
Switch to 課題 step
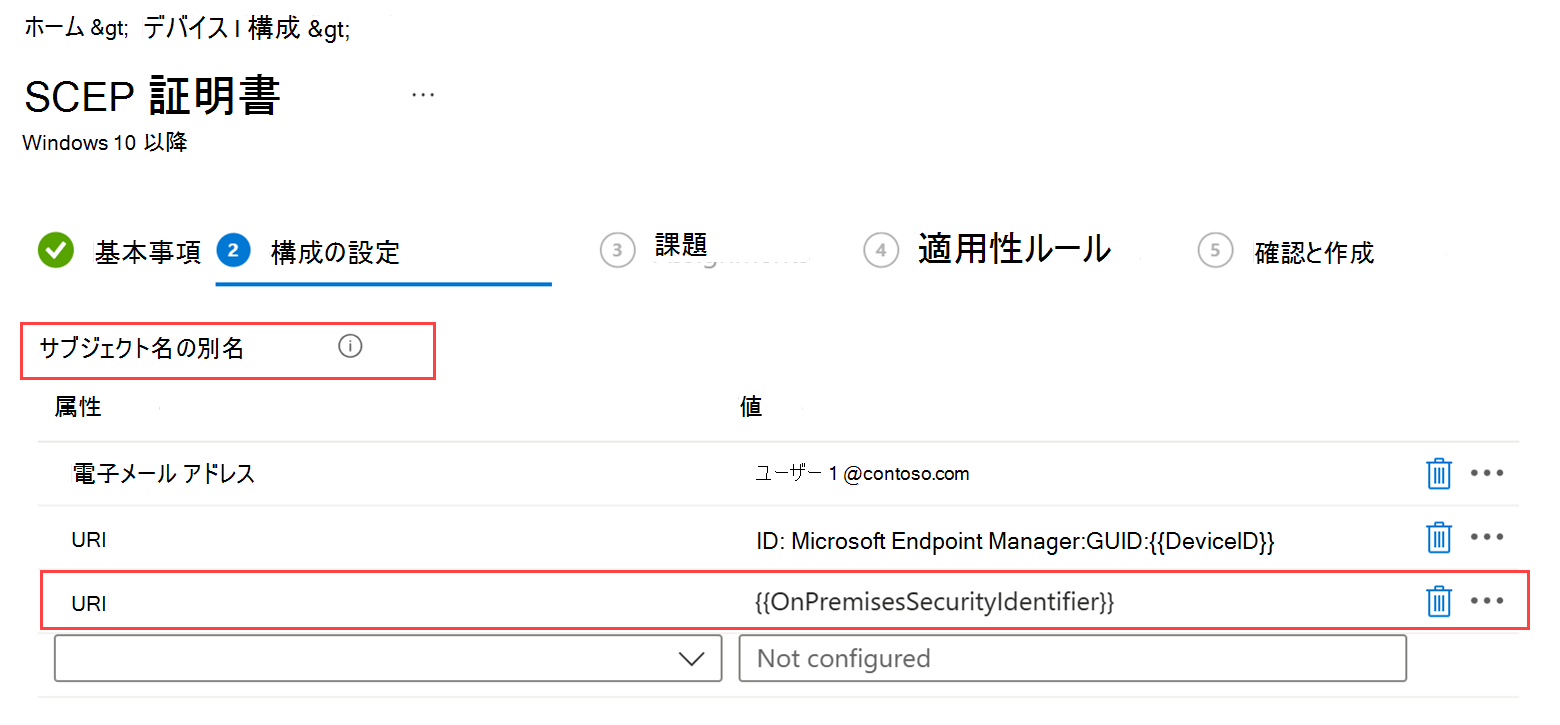(680, 246)
